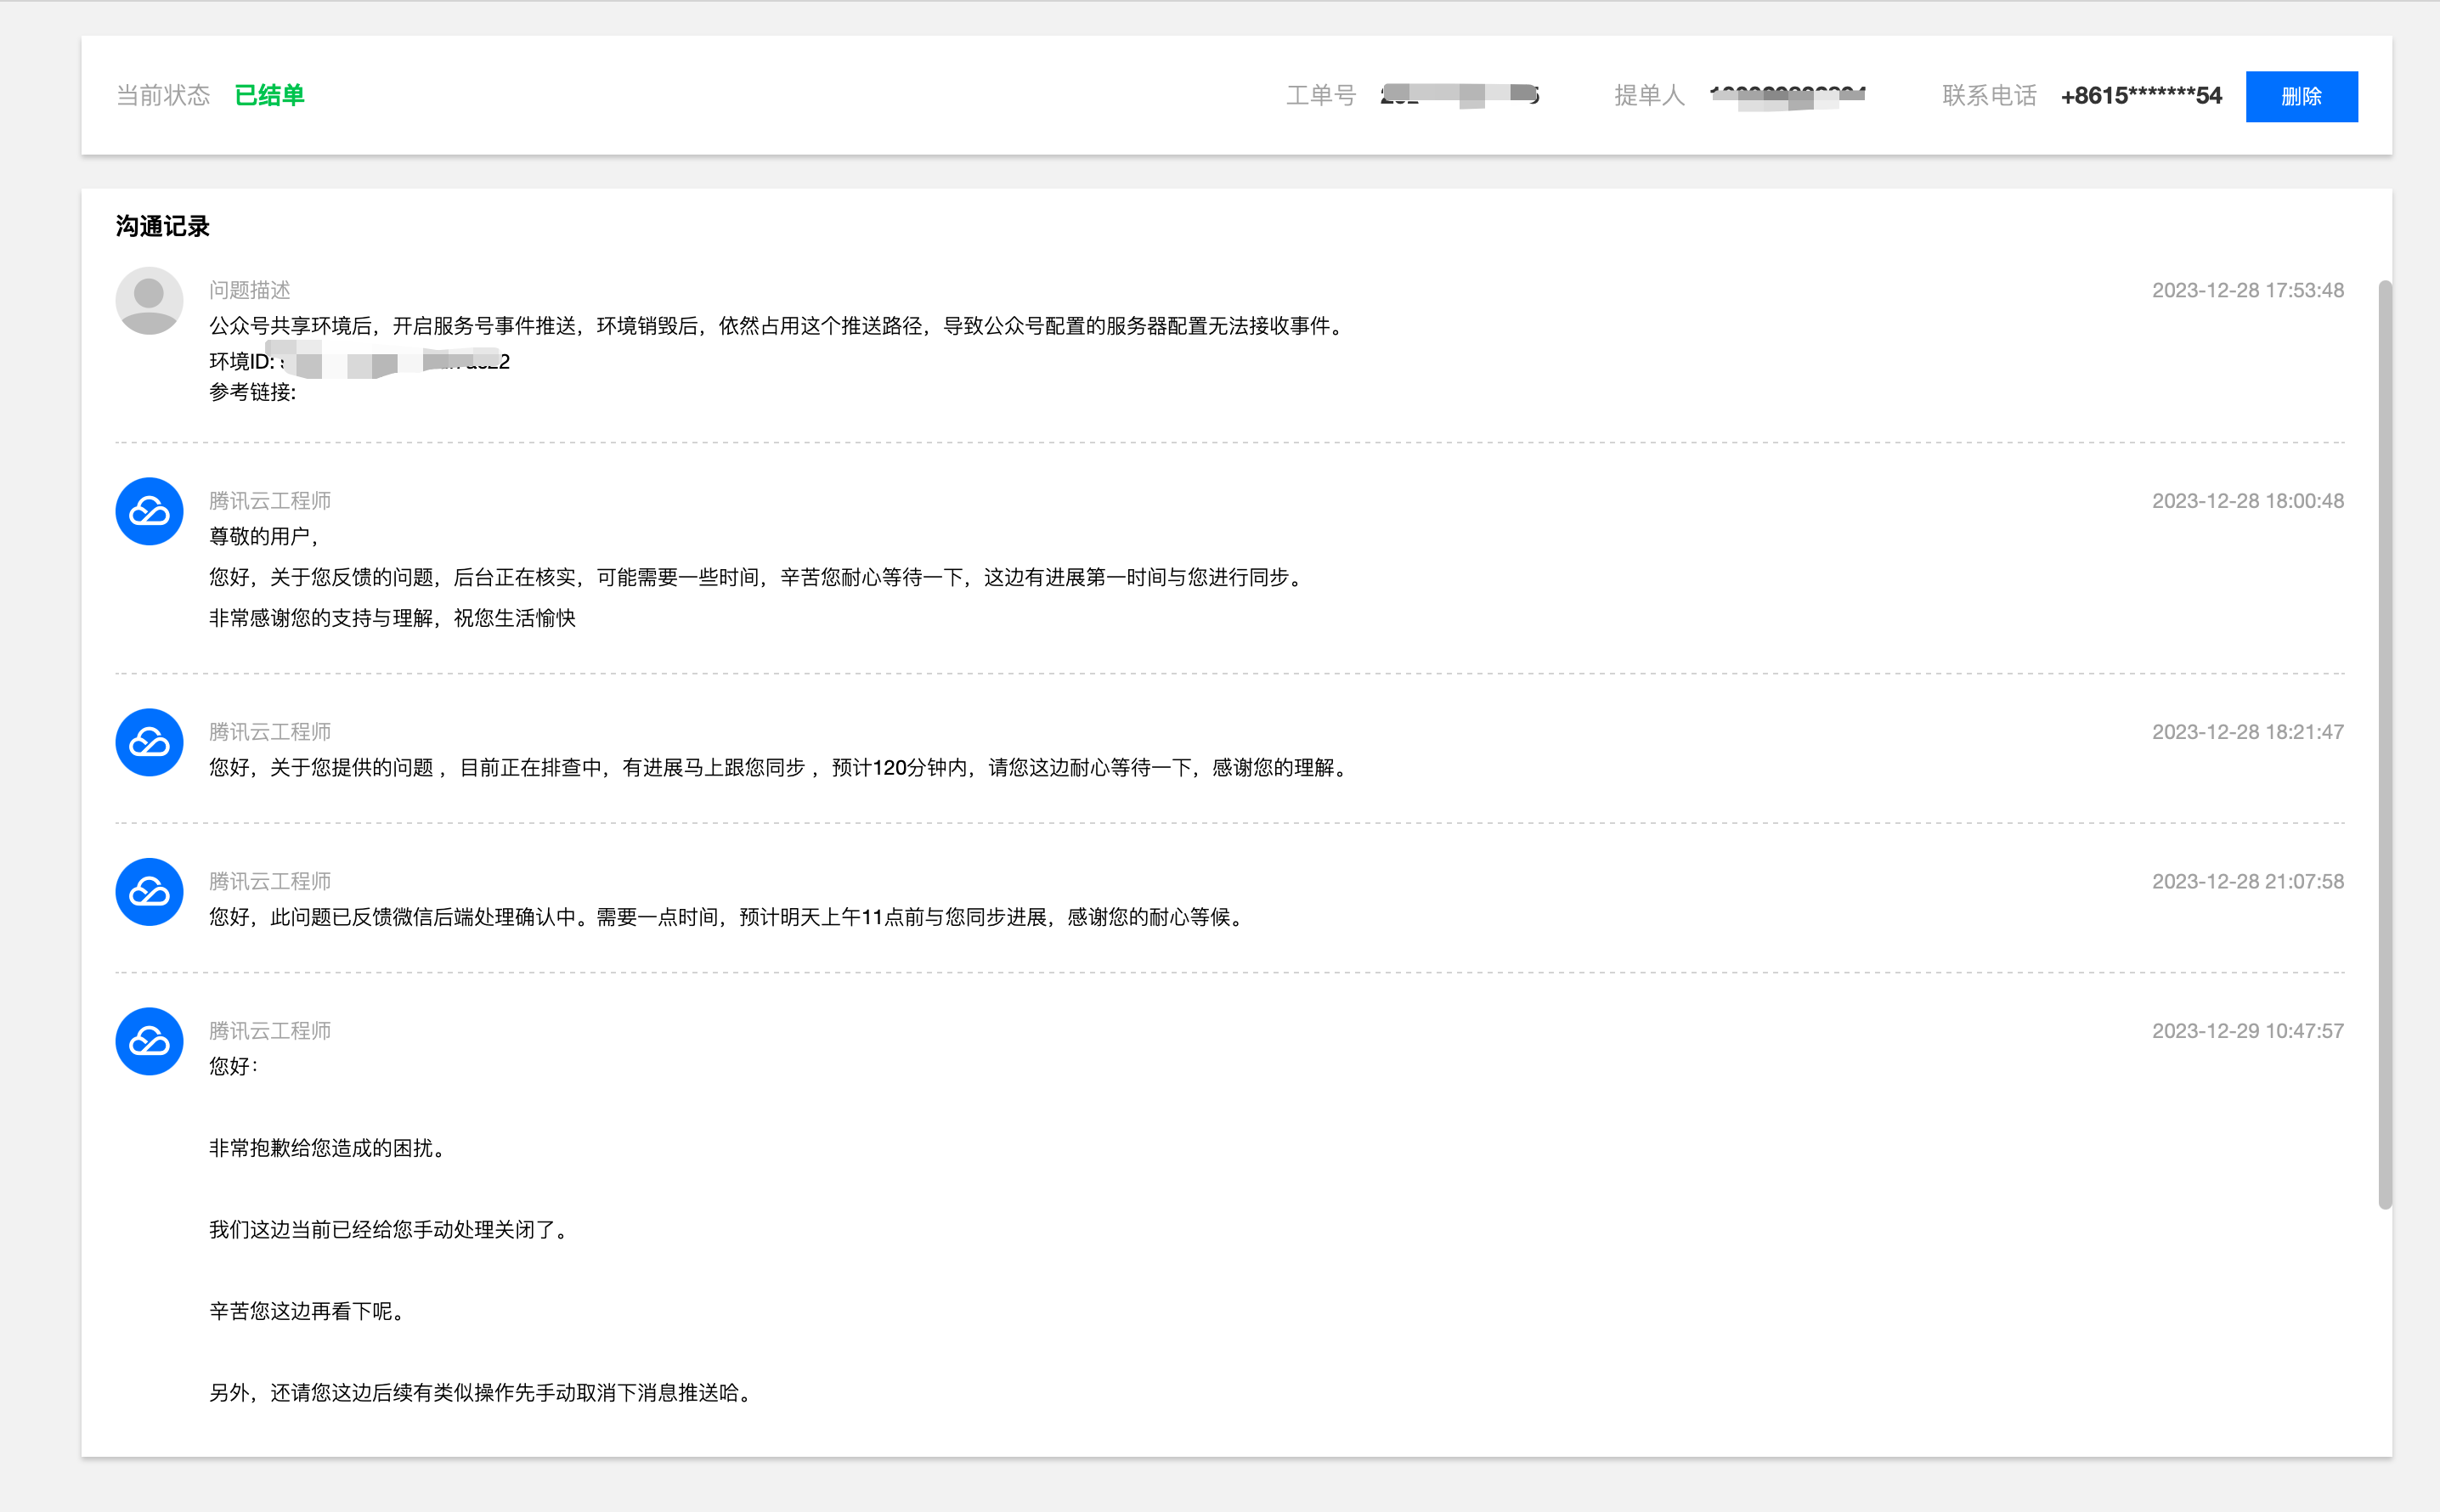This screenshot has height=1512, width=2440.
Task: Click the blurred ticket number next to 工单号
Action: (1458, 95)
